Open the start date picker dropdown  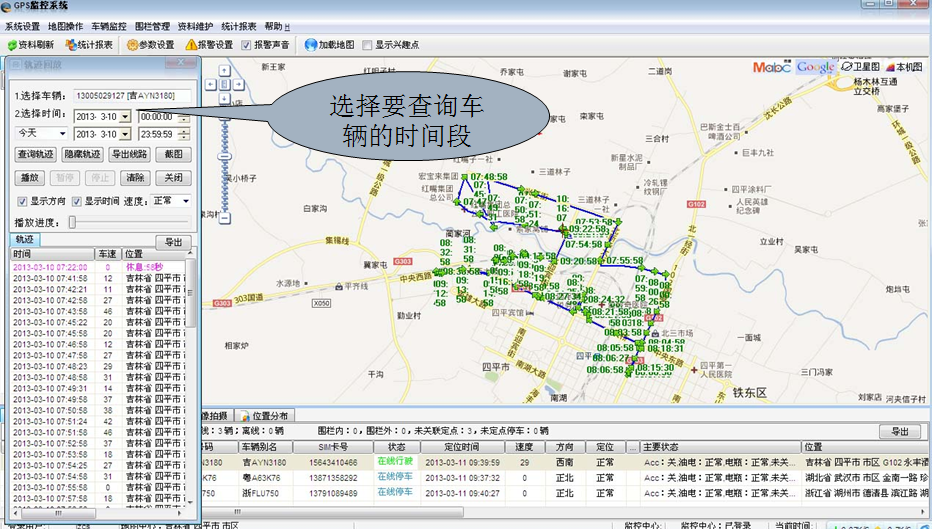coord(125,116)
